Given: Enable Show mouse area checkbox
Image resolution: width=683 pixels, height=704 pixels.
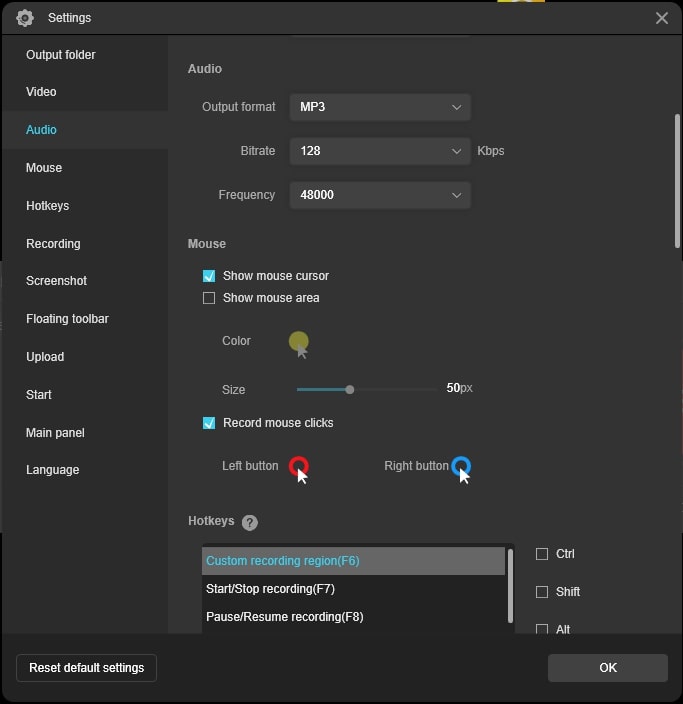Looking at the screenshot, I should 209,298.
